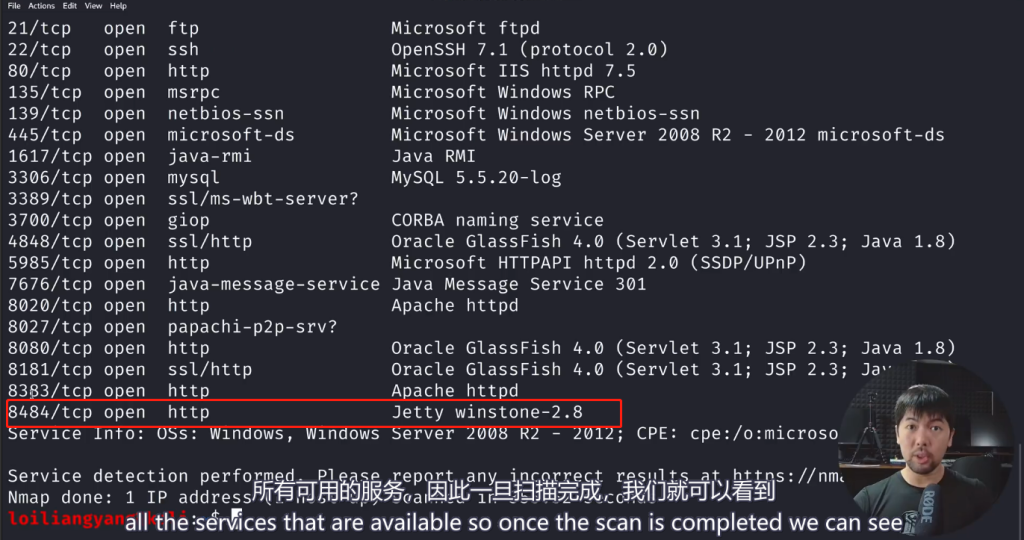Open the View menu
Screen dimensions: 1024x540
pos(93,6)
